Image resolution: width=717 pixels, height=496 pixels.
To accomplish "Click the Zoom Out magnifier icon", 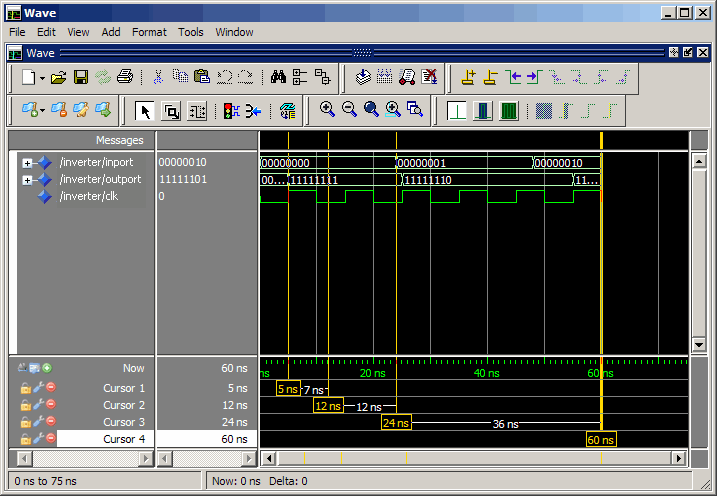I will (349, 110).
